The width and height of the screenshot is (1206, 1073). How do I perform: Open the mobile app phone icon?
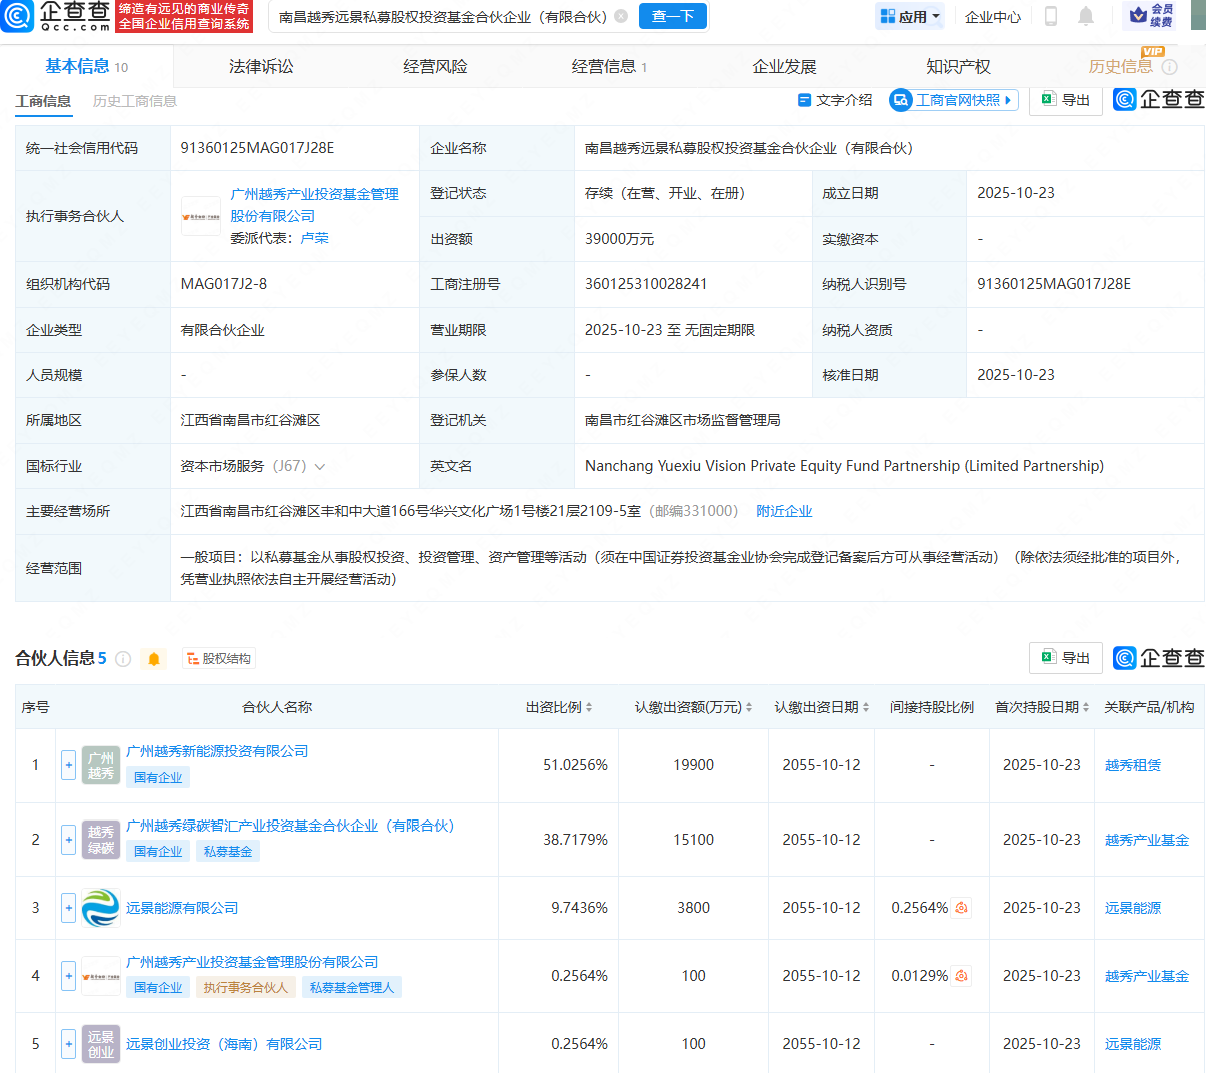point(1050,16)
